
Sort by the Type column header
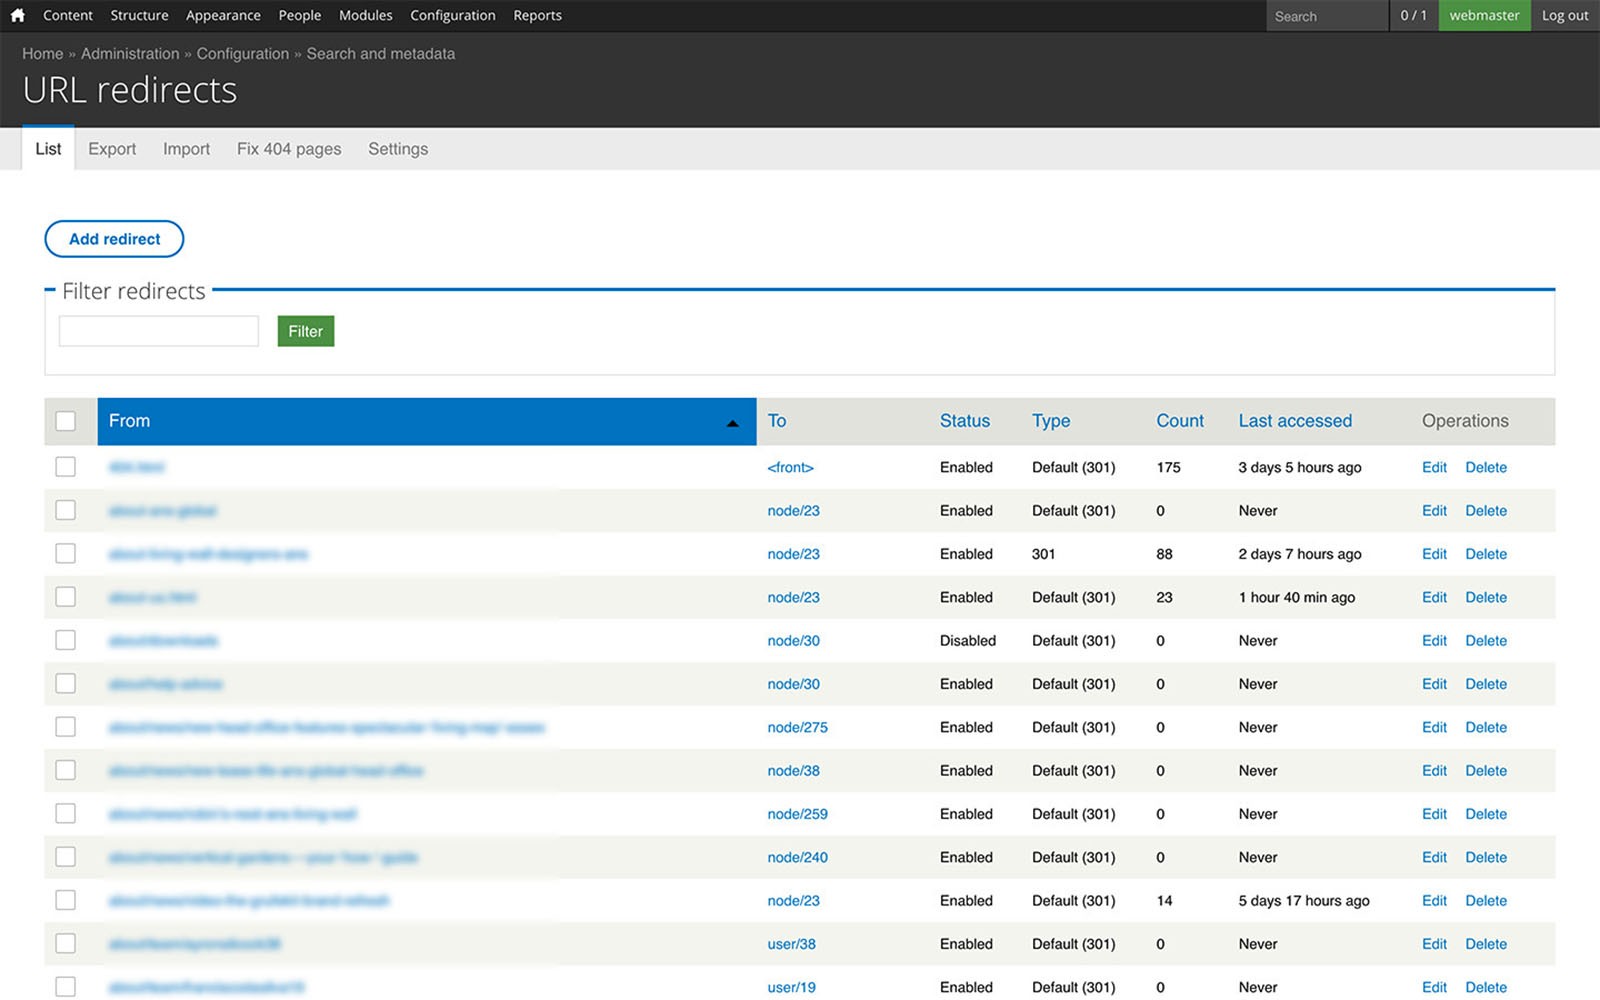(1051, 421)
